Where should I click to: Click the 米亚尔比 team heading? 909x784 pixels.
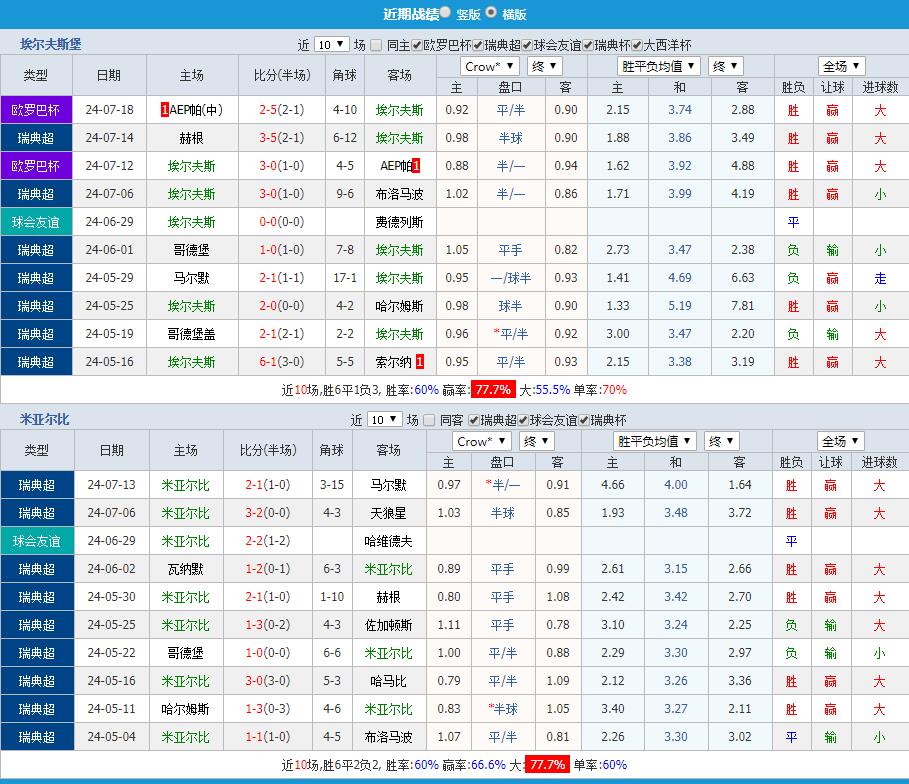click(44, 419)
